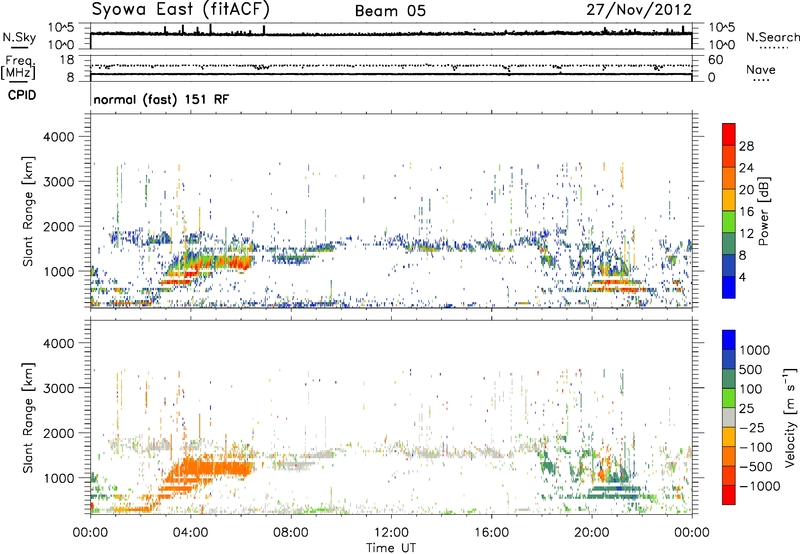800x554 pixels.
Task: Click the yellow -25 to -100 Velocity colorbar segment
Action: click(x=729, y=437)
